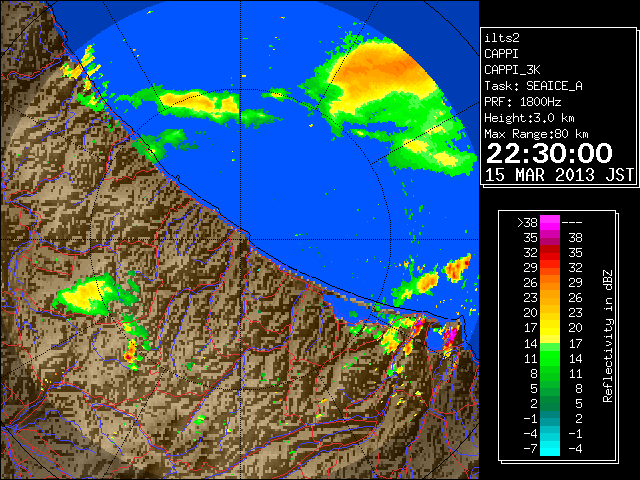The image size is (640, 480).
Task: Pick the cyan swatch beside '-7'
Action: pyautogui.click(x=550, y=448)
